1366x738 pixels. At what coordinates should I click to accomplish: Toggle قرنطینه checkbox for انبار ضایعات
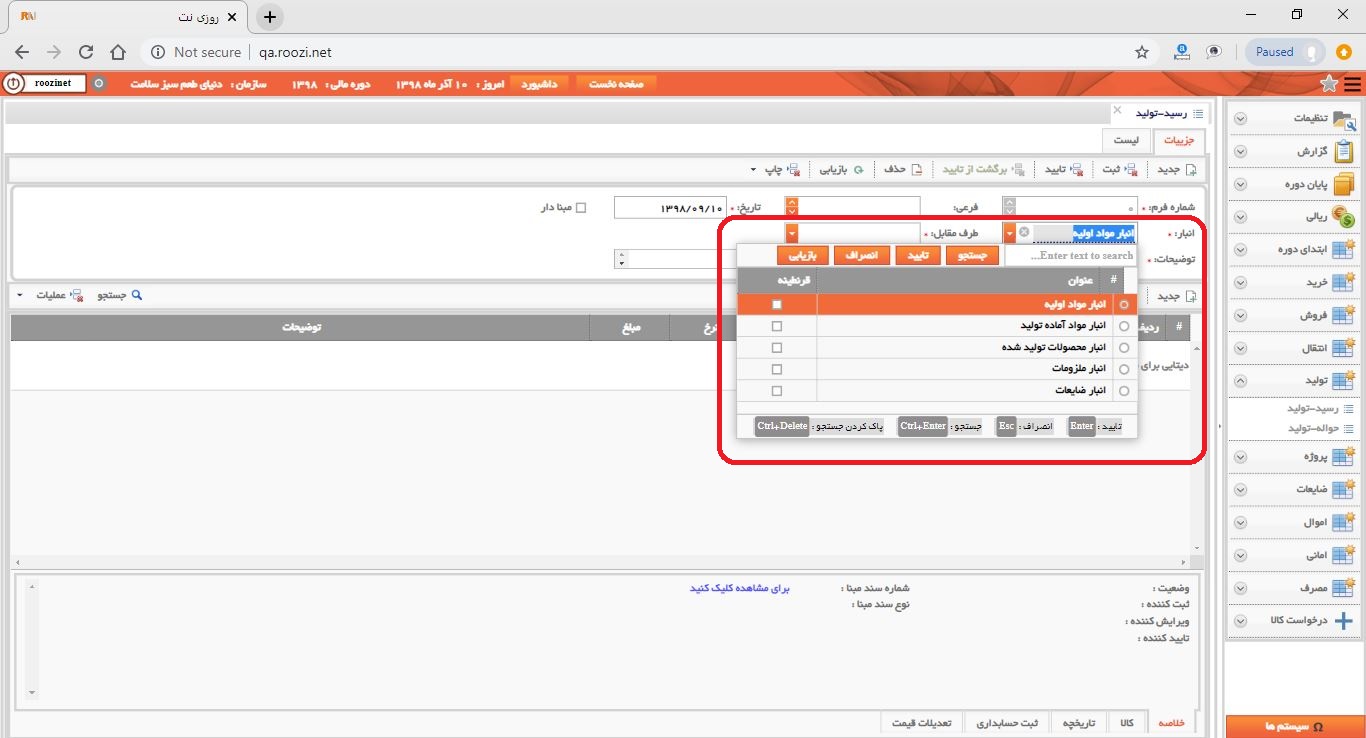coord(777,391)
